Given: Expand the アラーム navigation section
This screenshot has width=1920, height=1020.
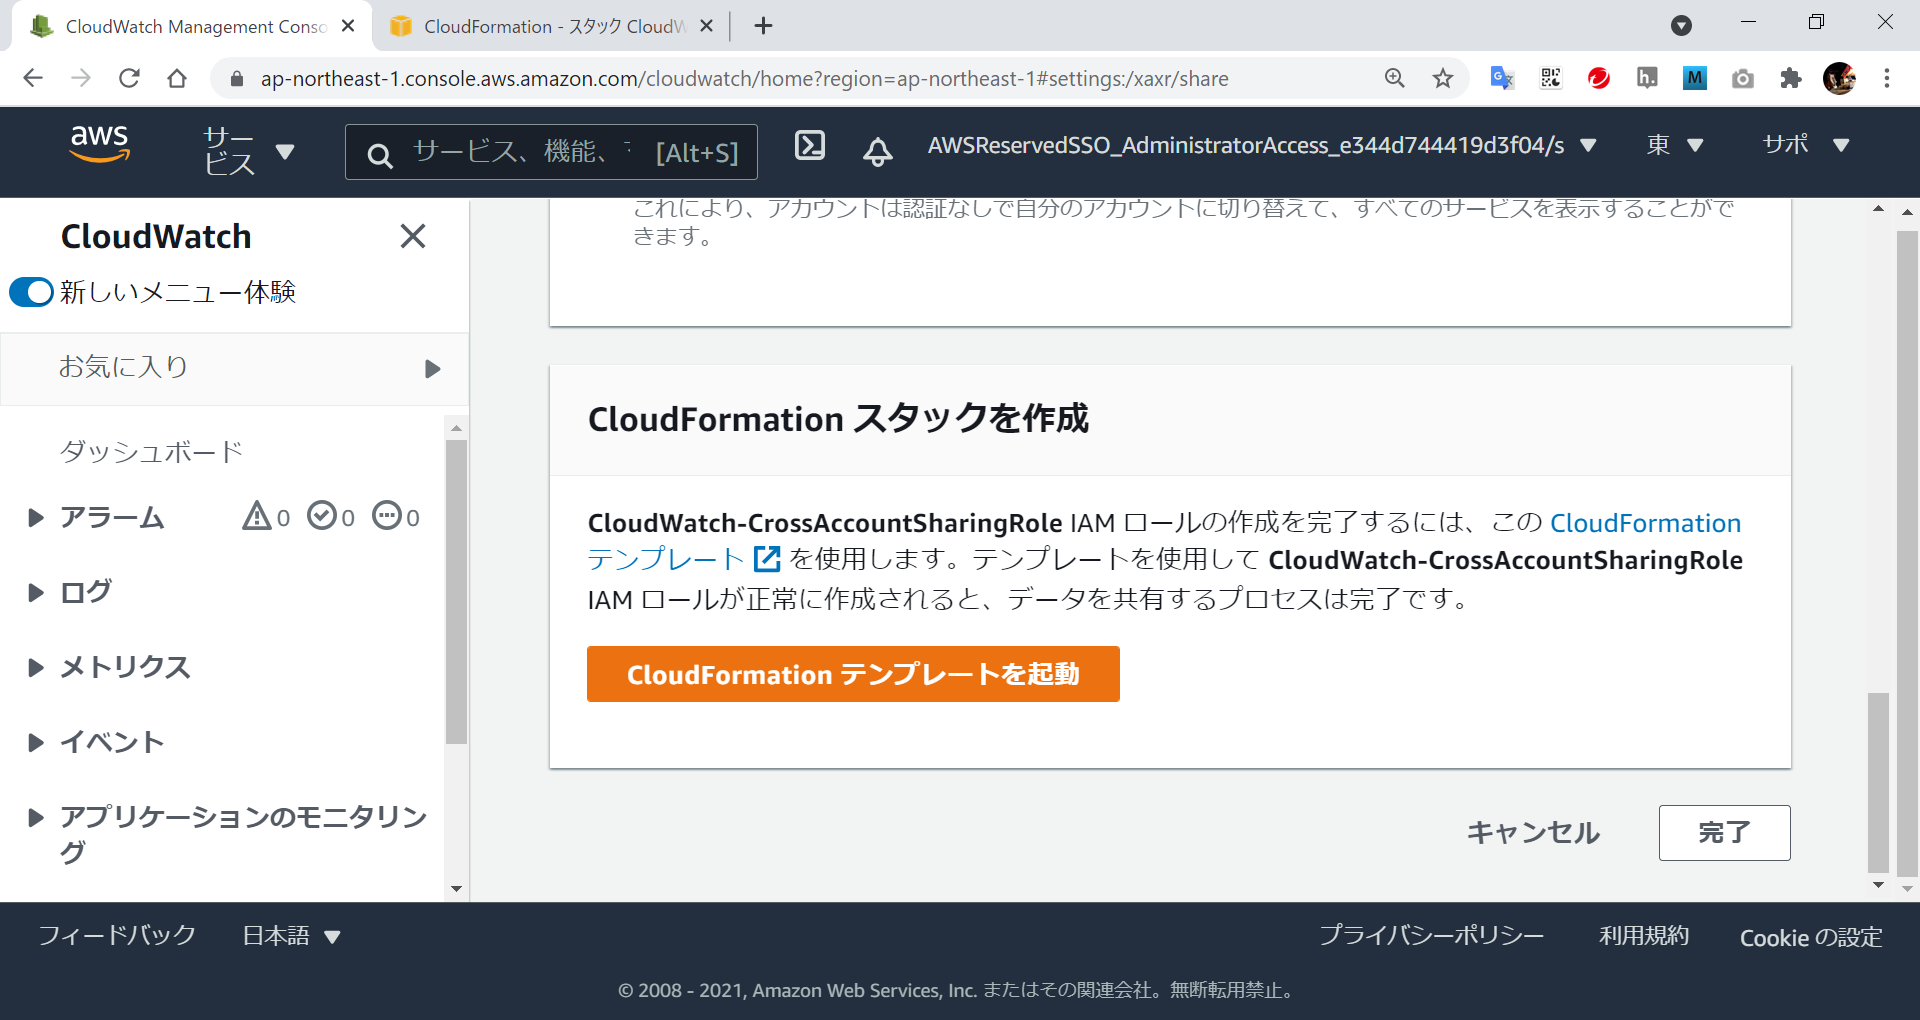Looking at the screenshot, I should click(36, 518).
